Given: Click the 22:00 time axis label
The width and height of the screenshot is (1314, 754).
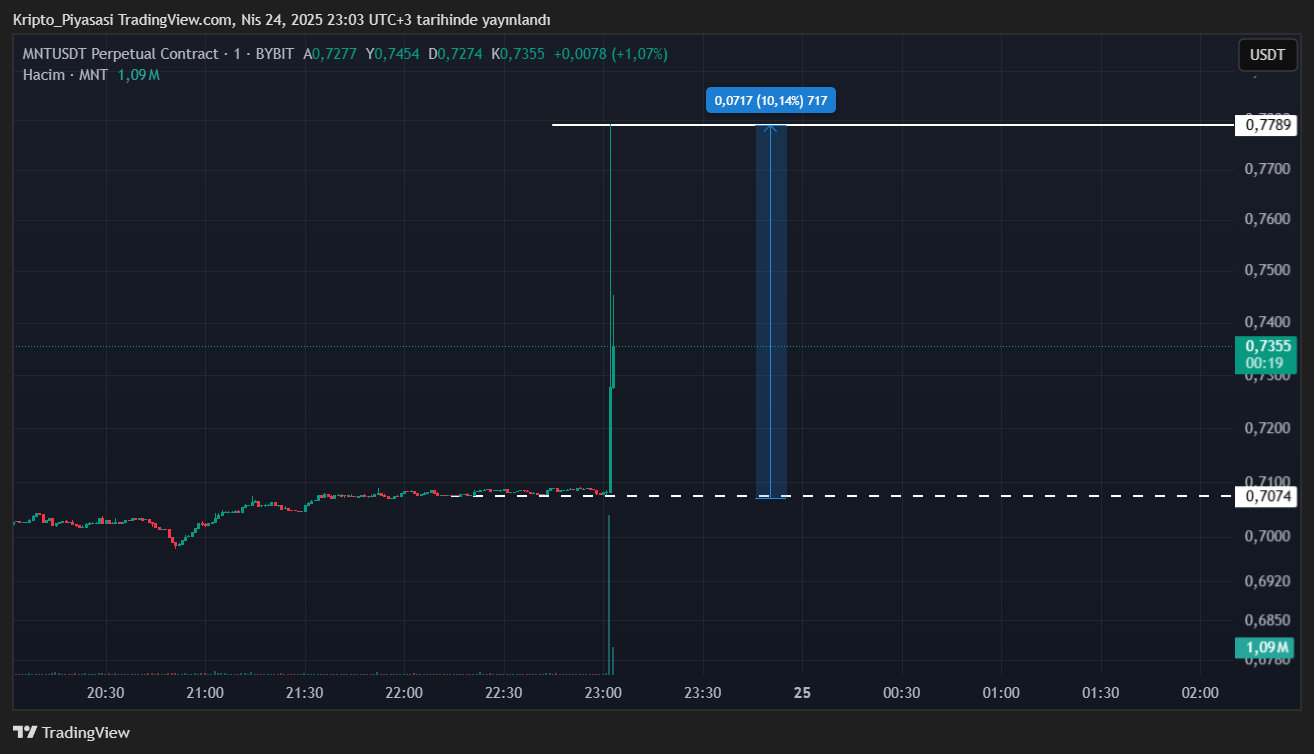Looking at the screenshot, I should (404, 693).
